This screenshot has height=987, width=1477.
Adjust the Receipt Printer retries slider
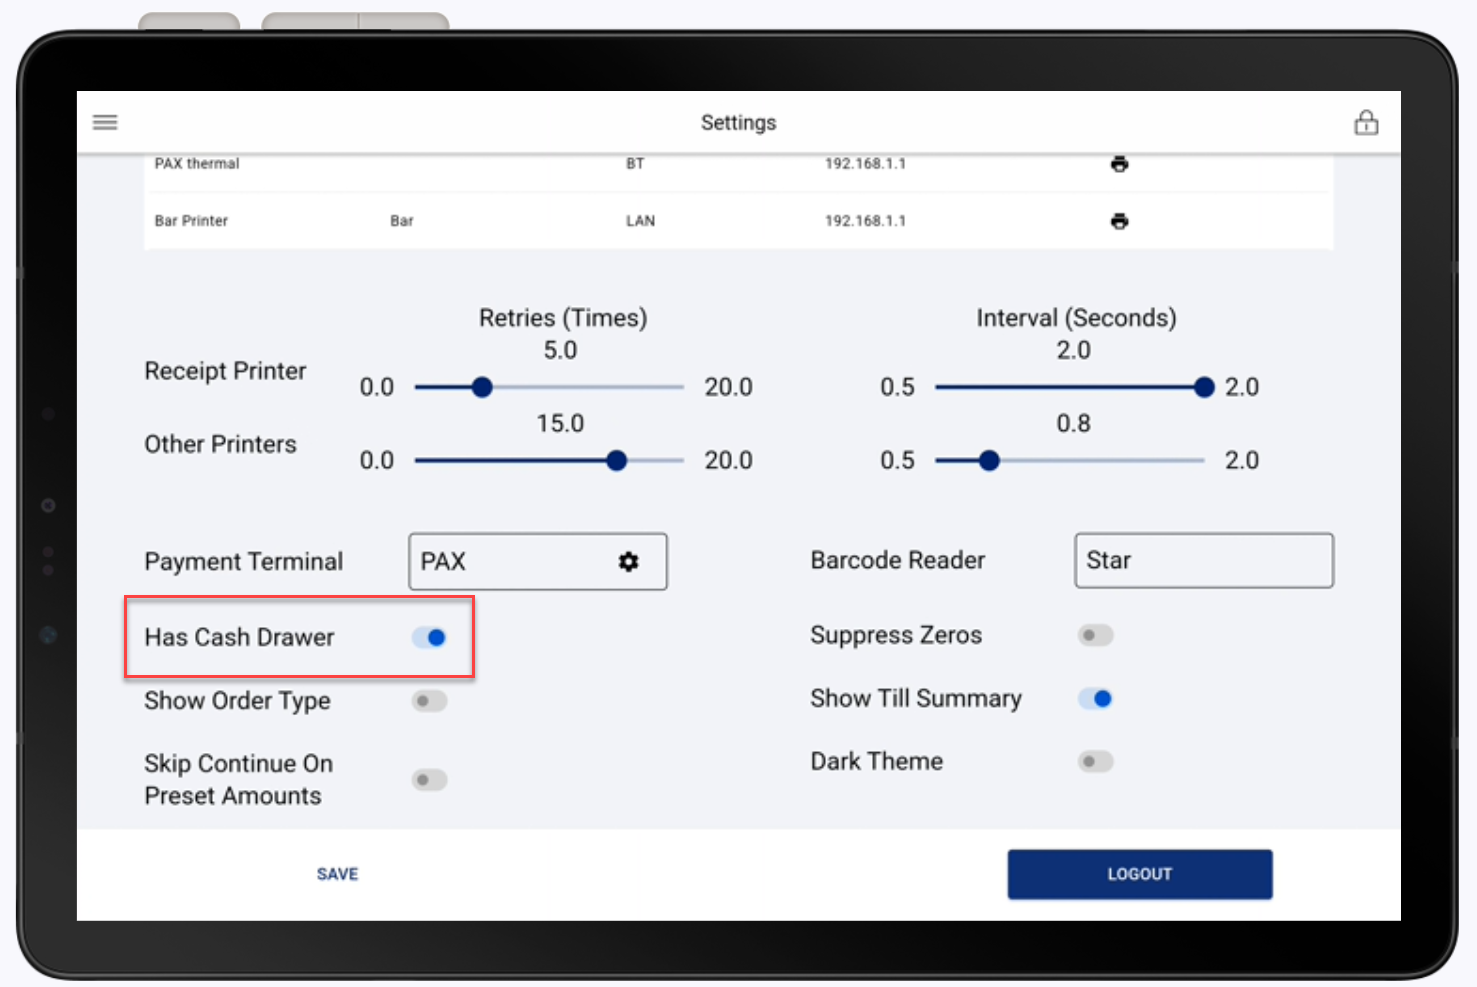[482, 387]
